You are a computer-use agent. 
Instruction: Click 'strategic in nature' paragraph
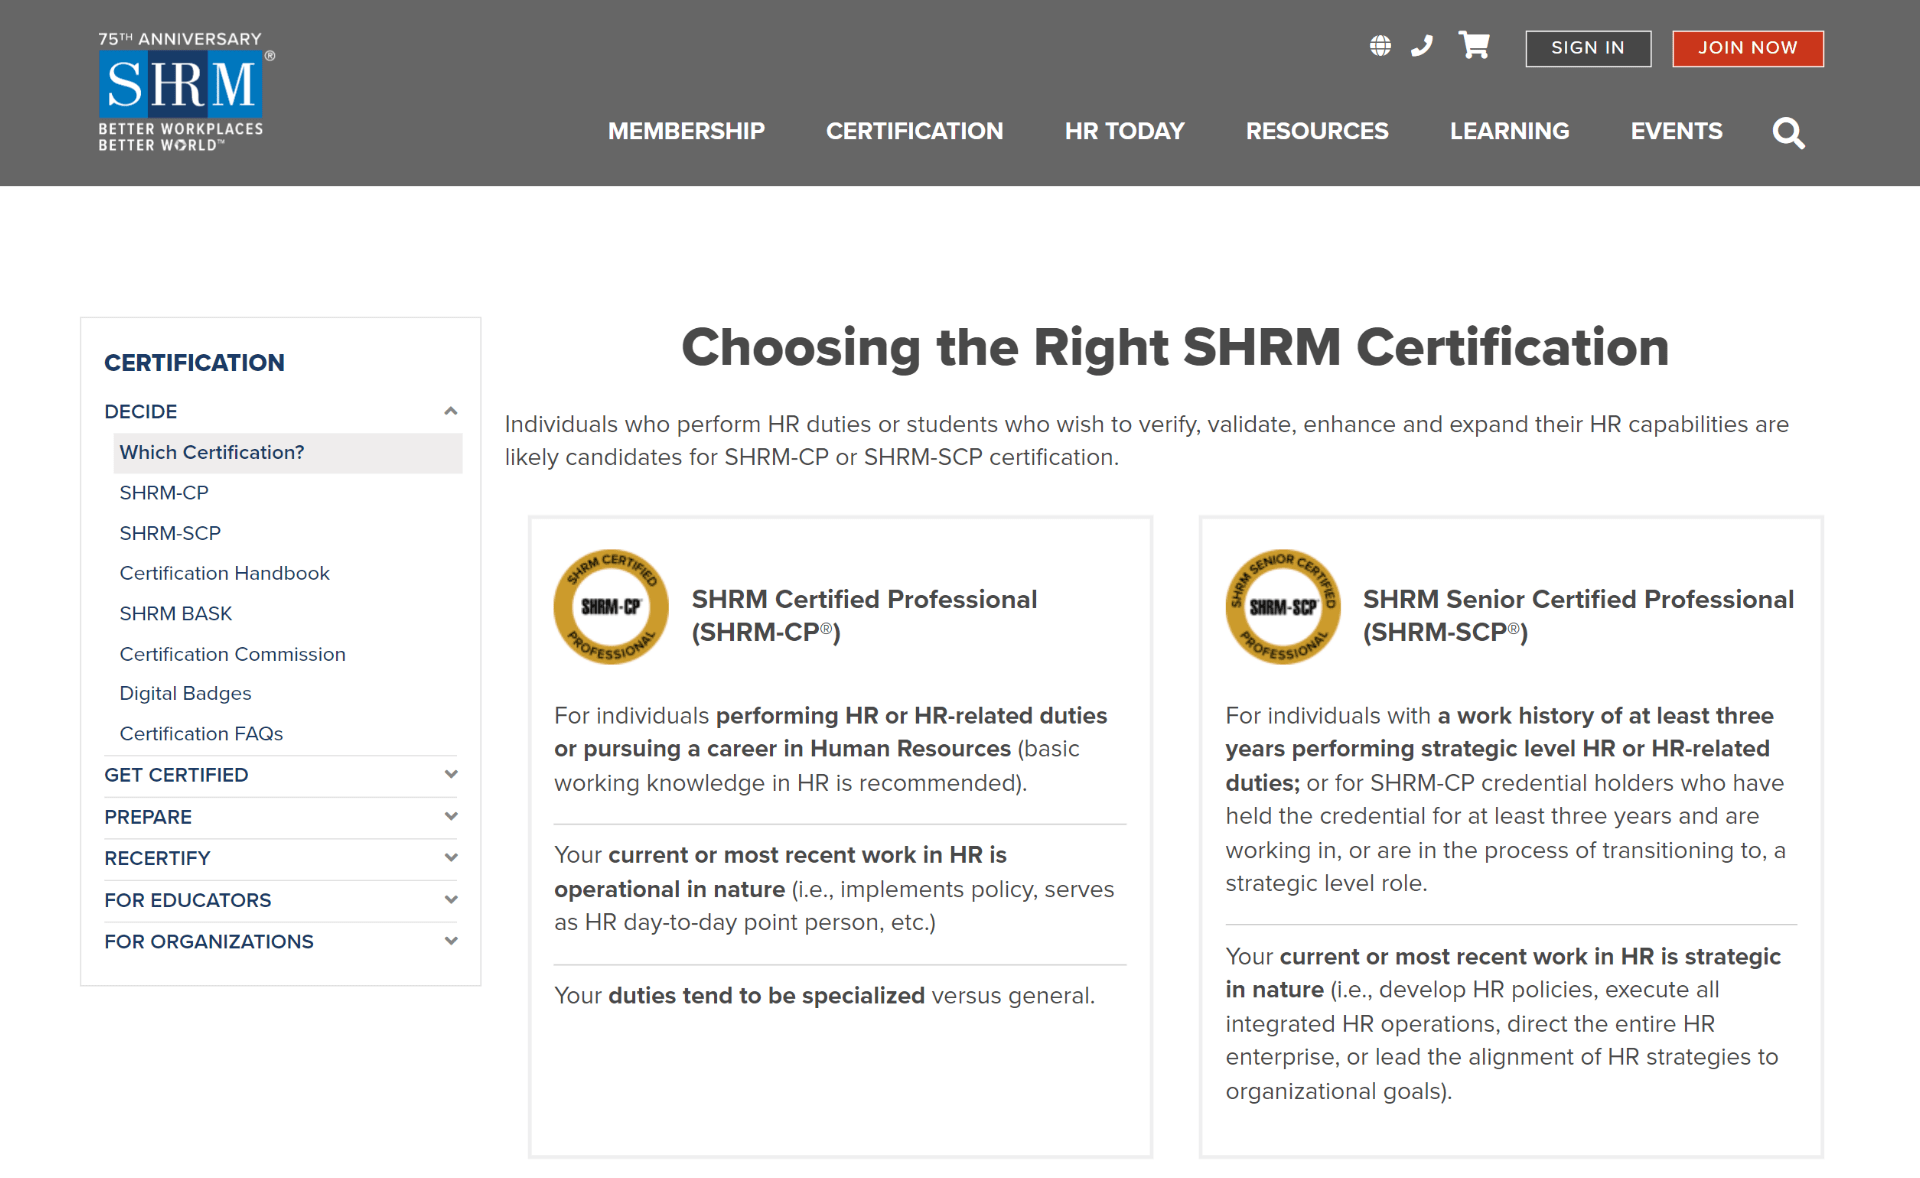point(1503,1023)
